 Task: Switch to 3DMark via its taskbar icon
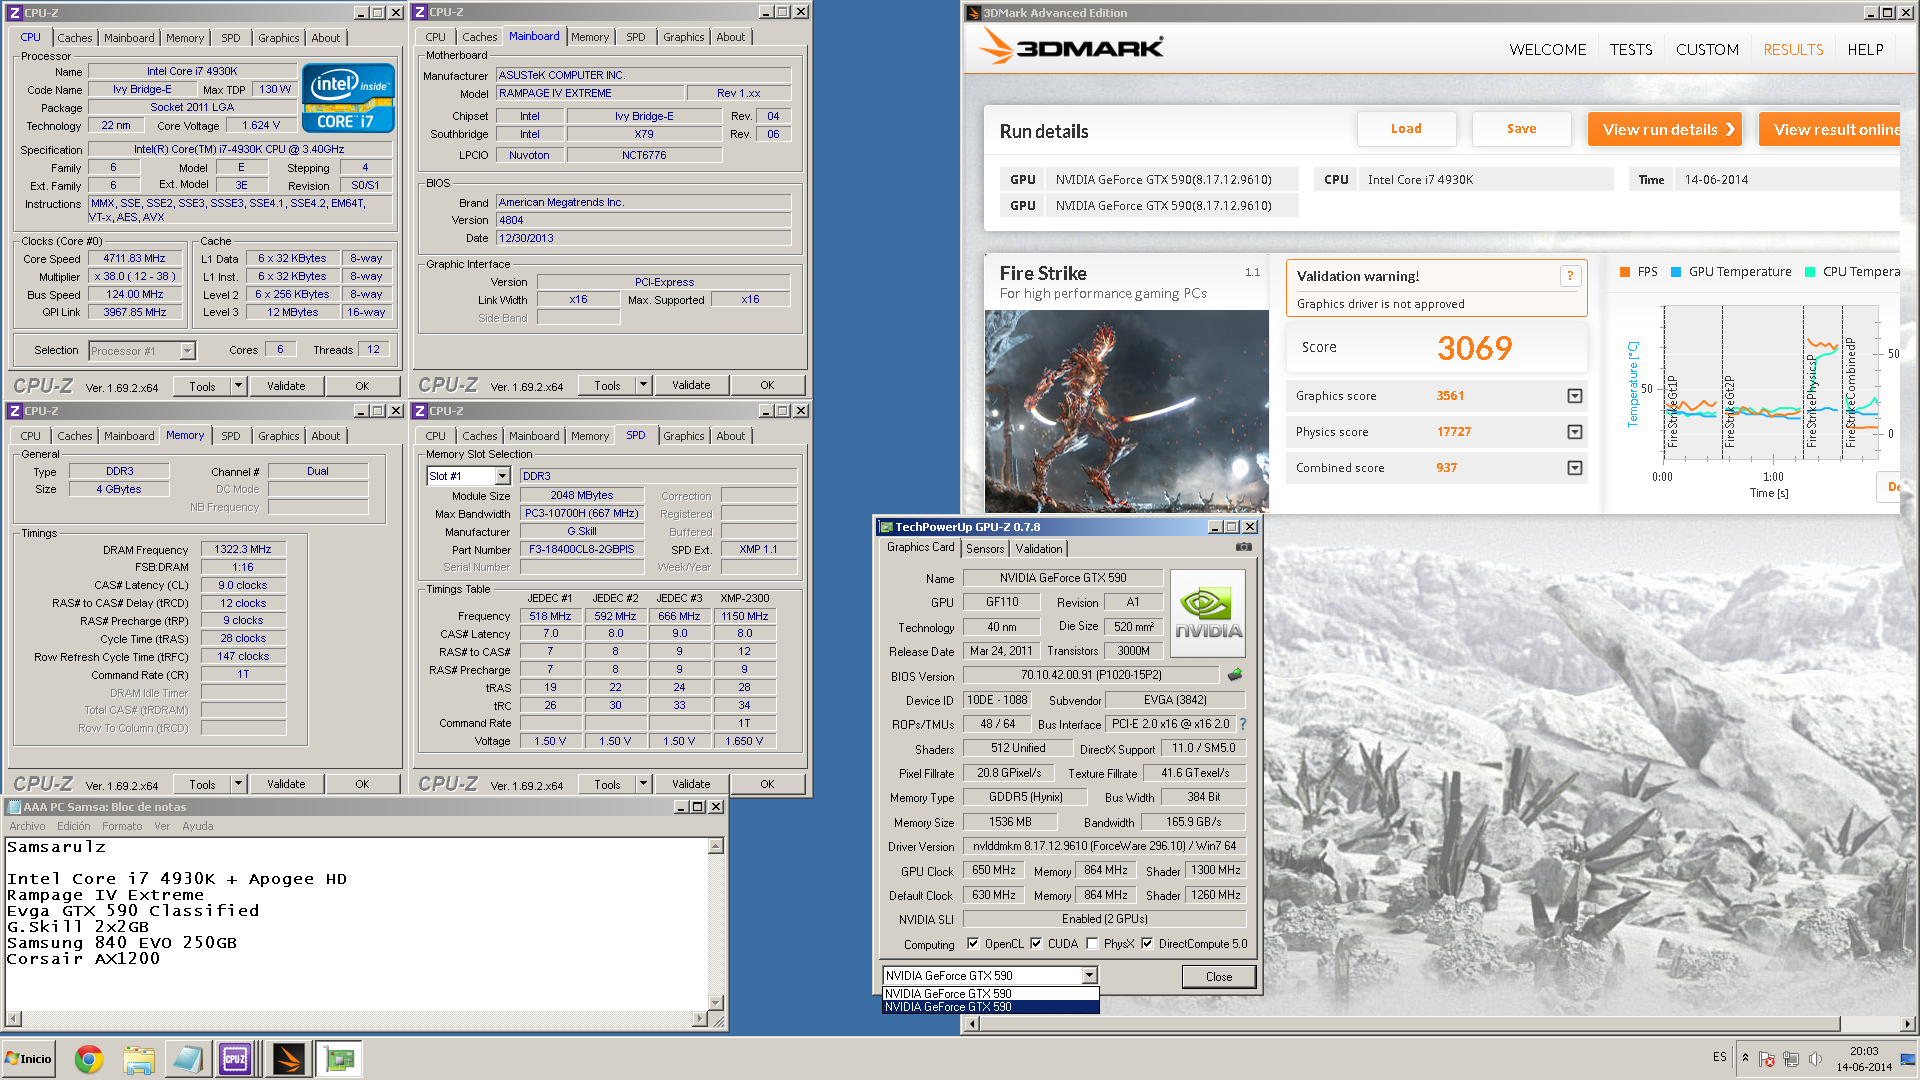pos(288,1059)
